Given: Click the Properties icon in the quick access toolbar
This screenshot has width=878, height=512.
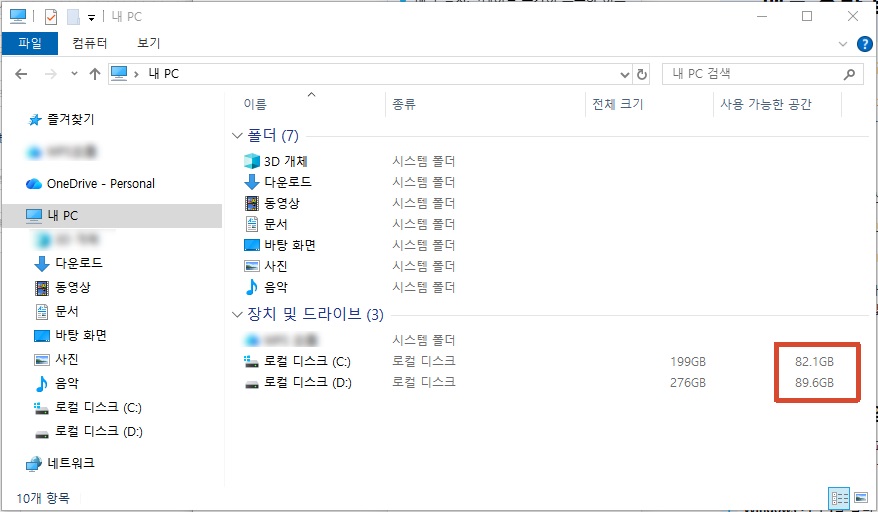Looking at the screenshot, I should (51, 17).
